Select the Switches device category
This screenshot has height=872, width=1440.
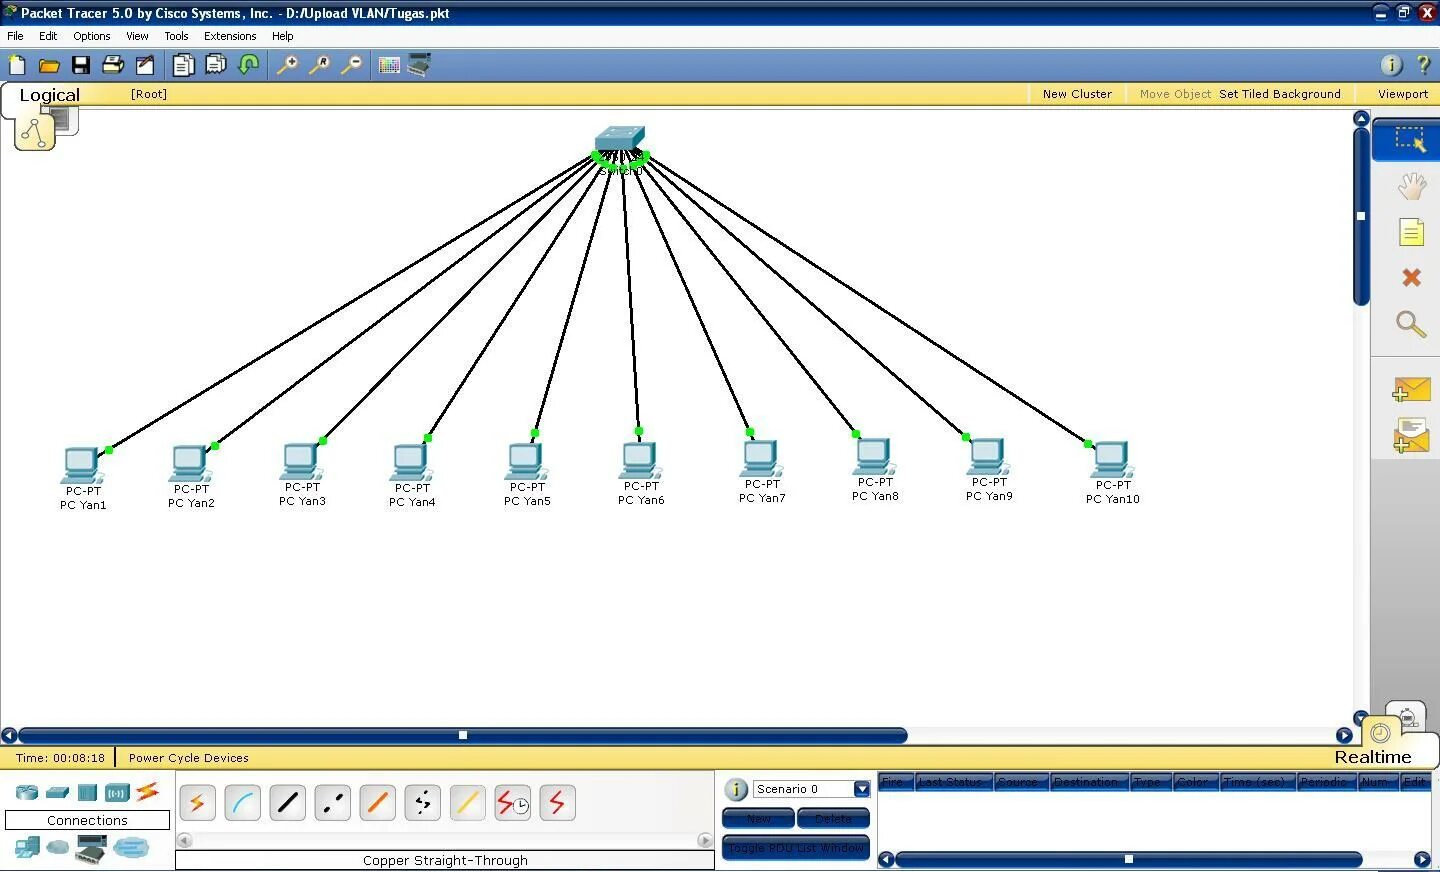[x=57, y=793]
